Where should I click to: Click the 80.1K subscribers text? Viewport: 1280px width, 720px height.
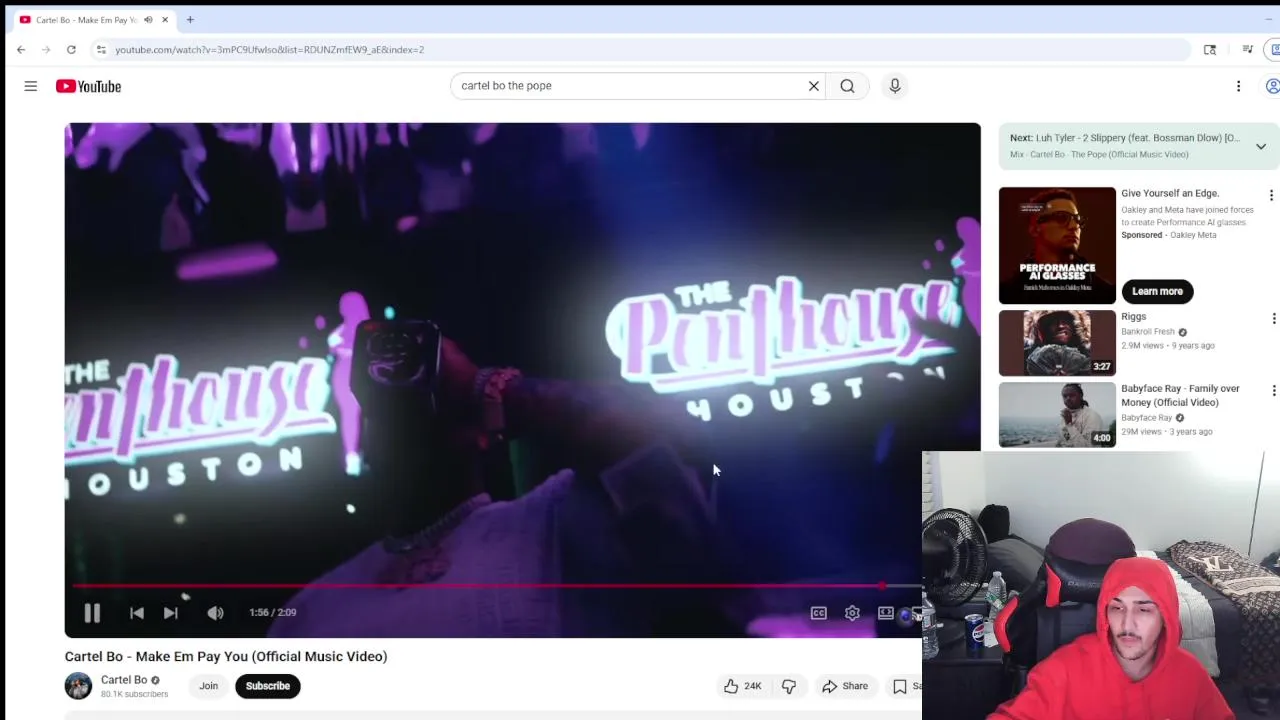point(134,694)
